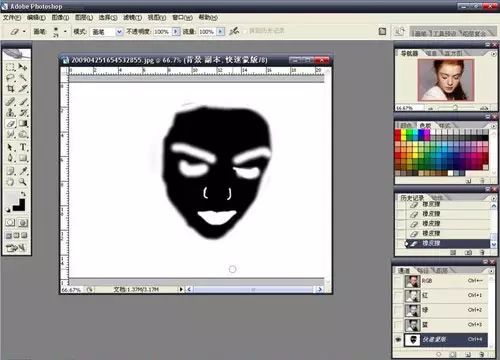Image resolution: width=500 pixels, height=360 pixels.
Task: Select the Pen tool
Action: click(10, 158)
